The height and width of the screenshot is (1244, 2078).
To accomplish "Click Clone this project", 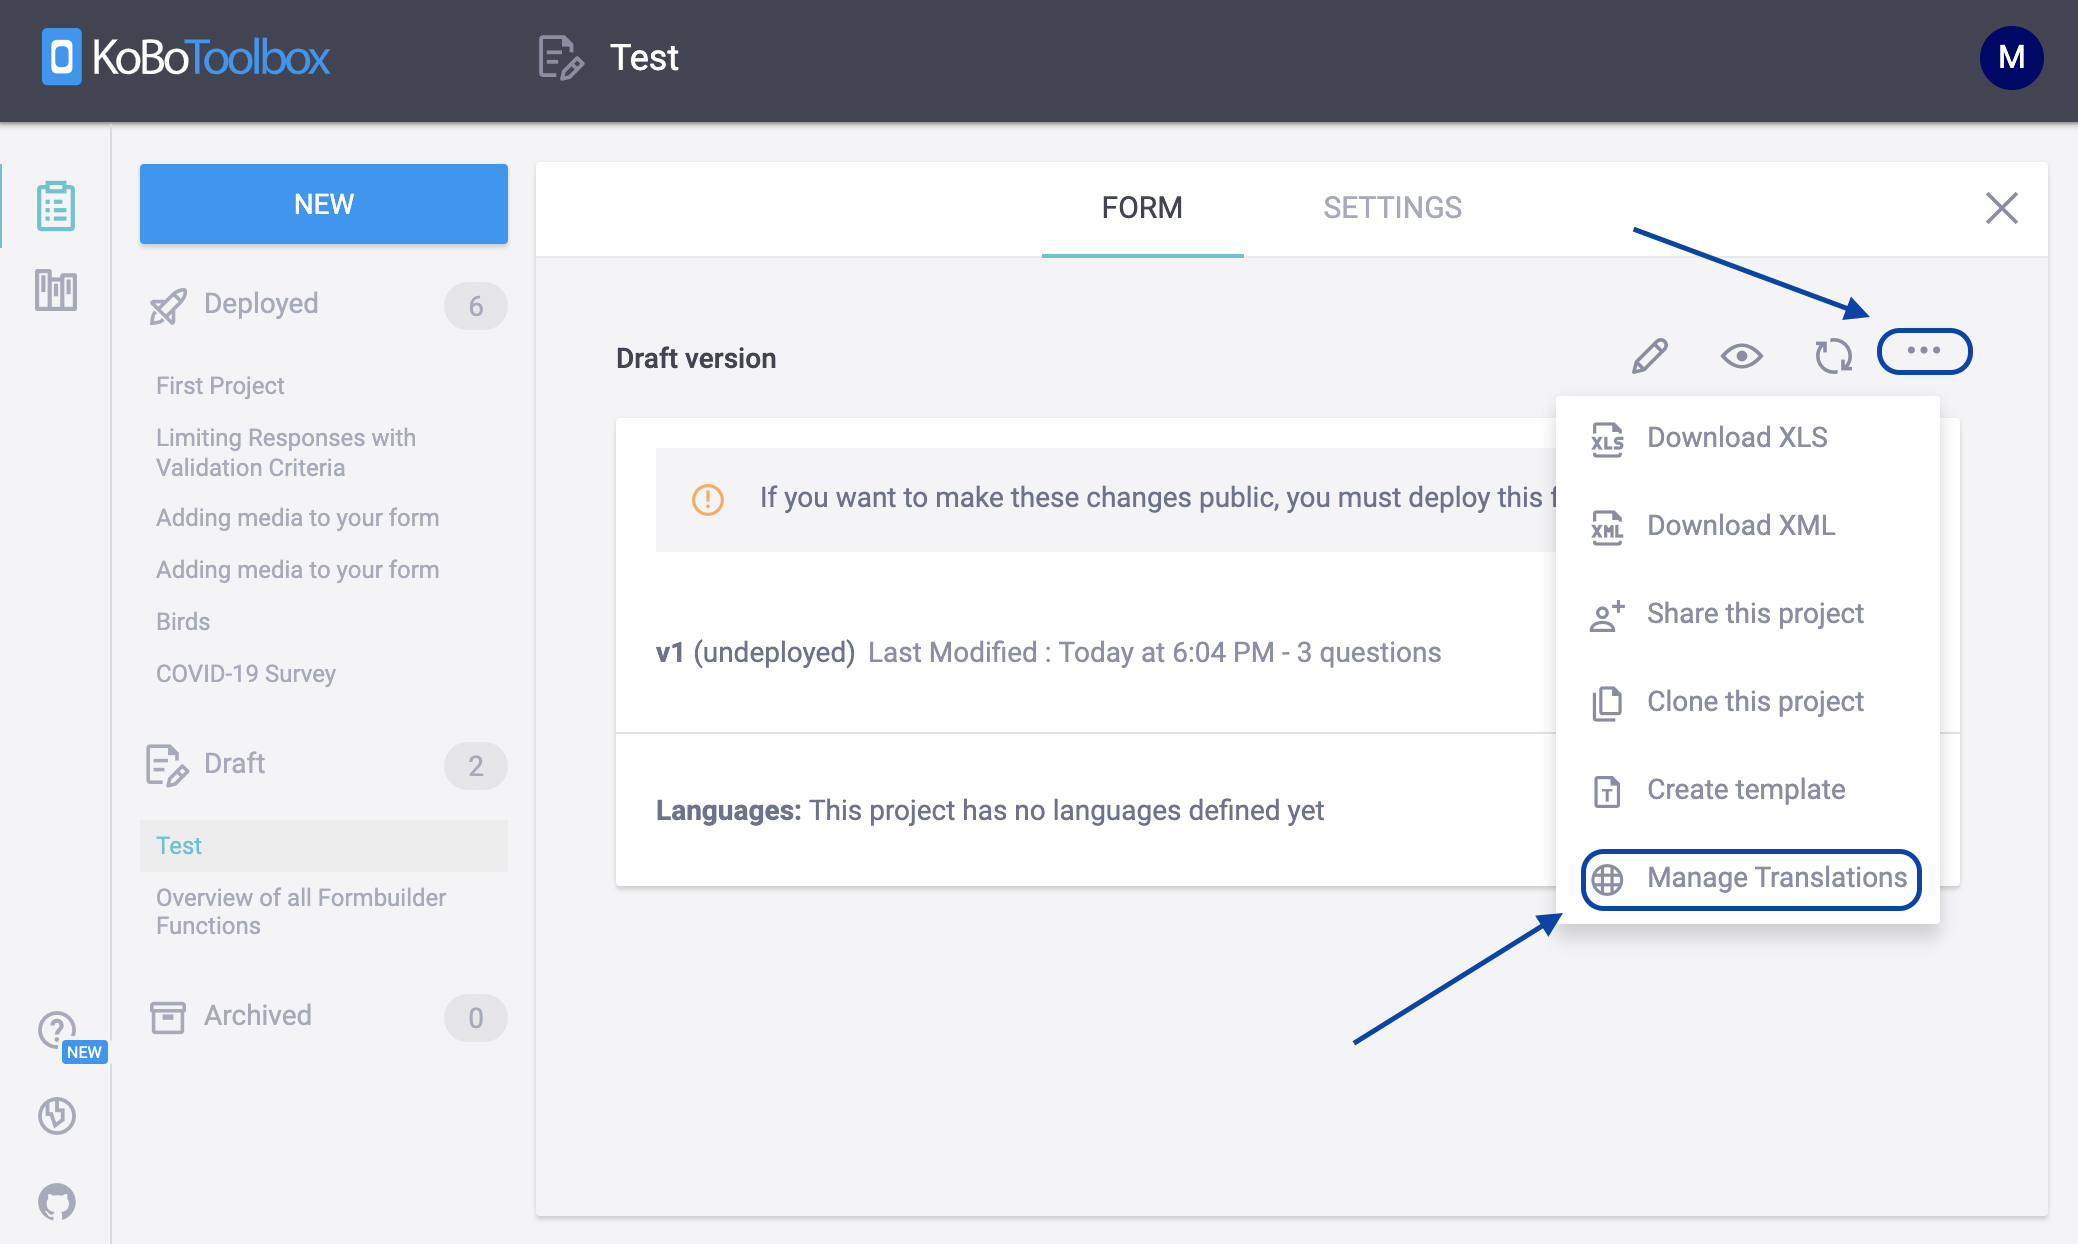I will (1755, 702).
